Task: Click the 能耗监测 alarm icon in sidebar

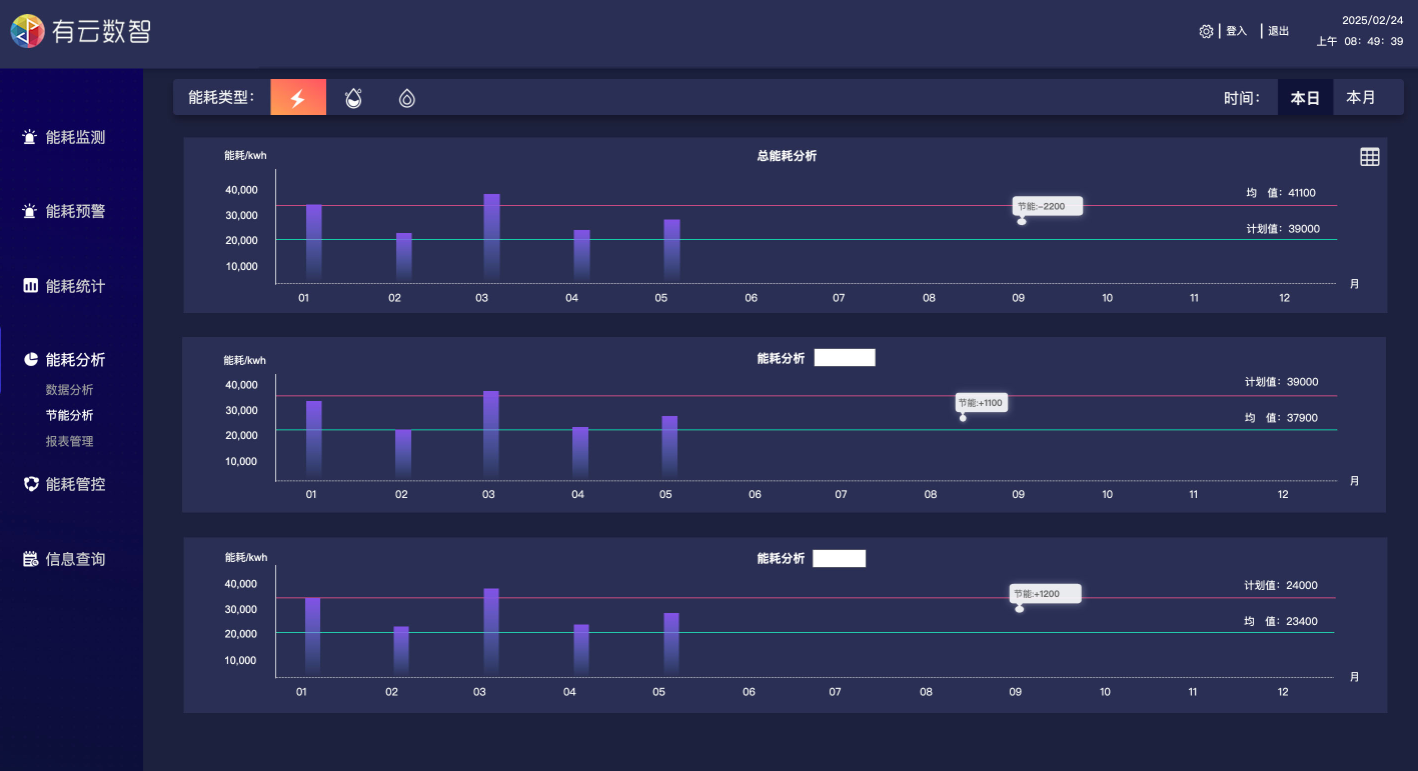Action: click(30, 137)
